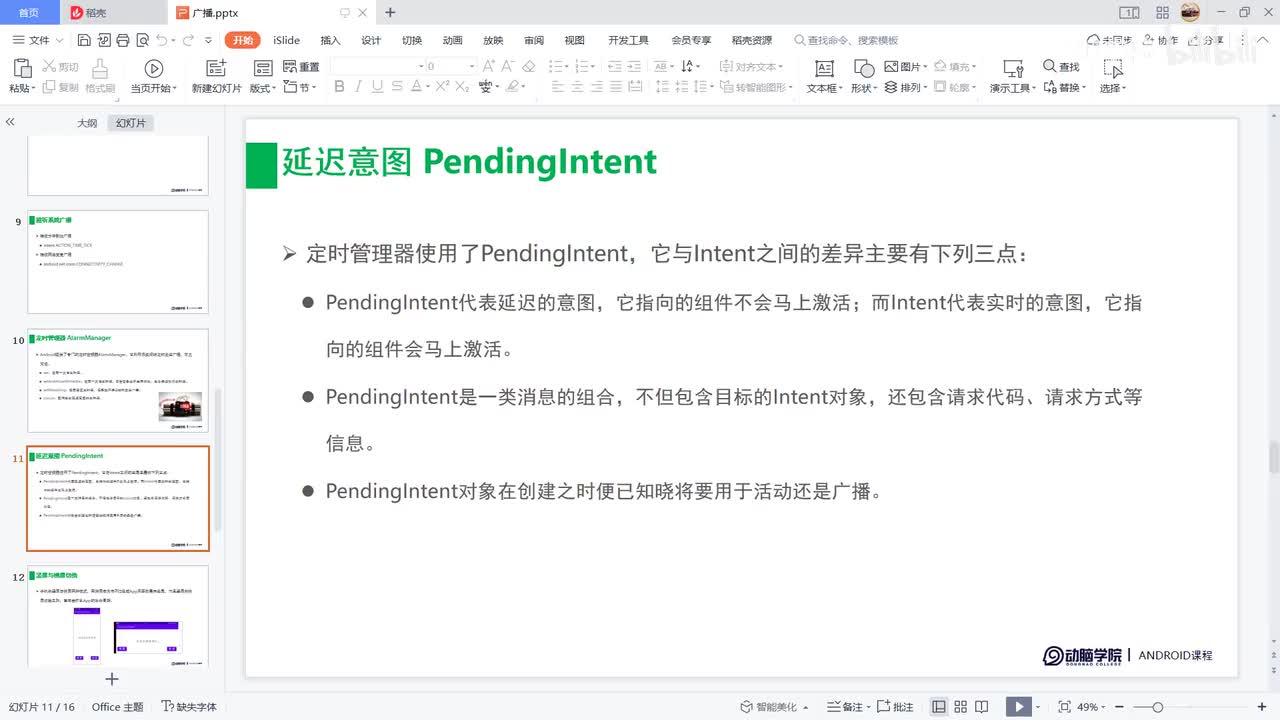This screenshot has height=720, width=1280.
Task: Open the font name combo box
Action: (377, 66)
